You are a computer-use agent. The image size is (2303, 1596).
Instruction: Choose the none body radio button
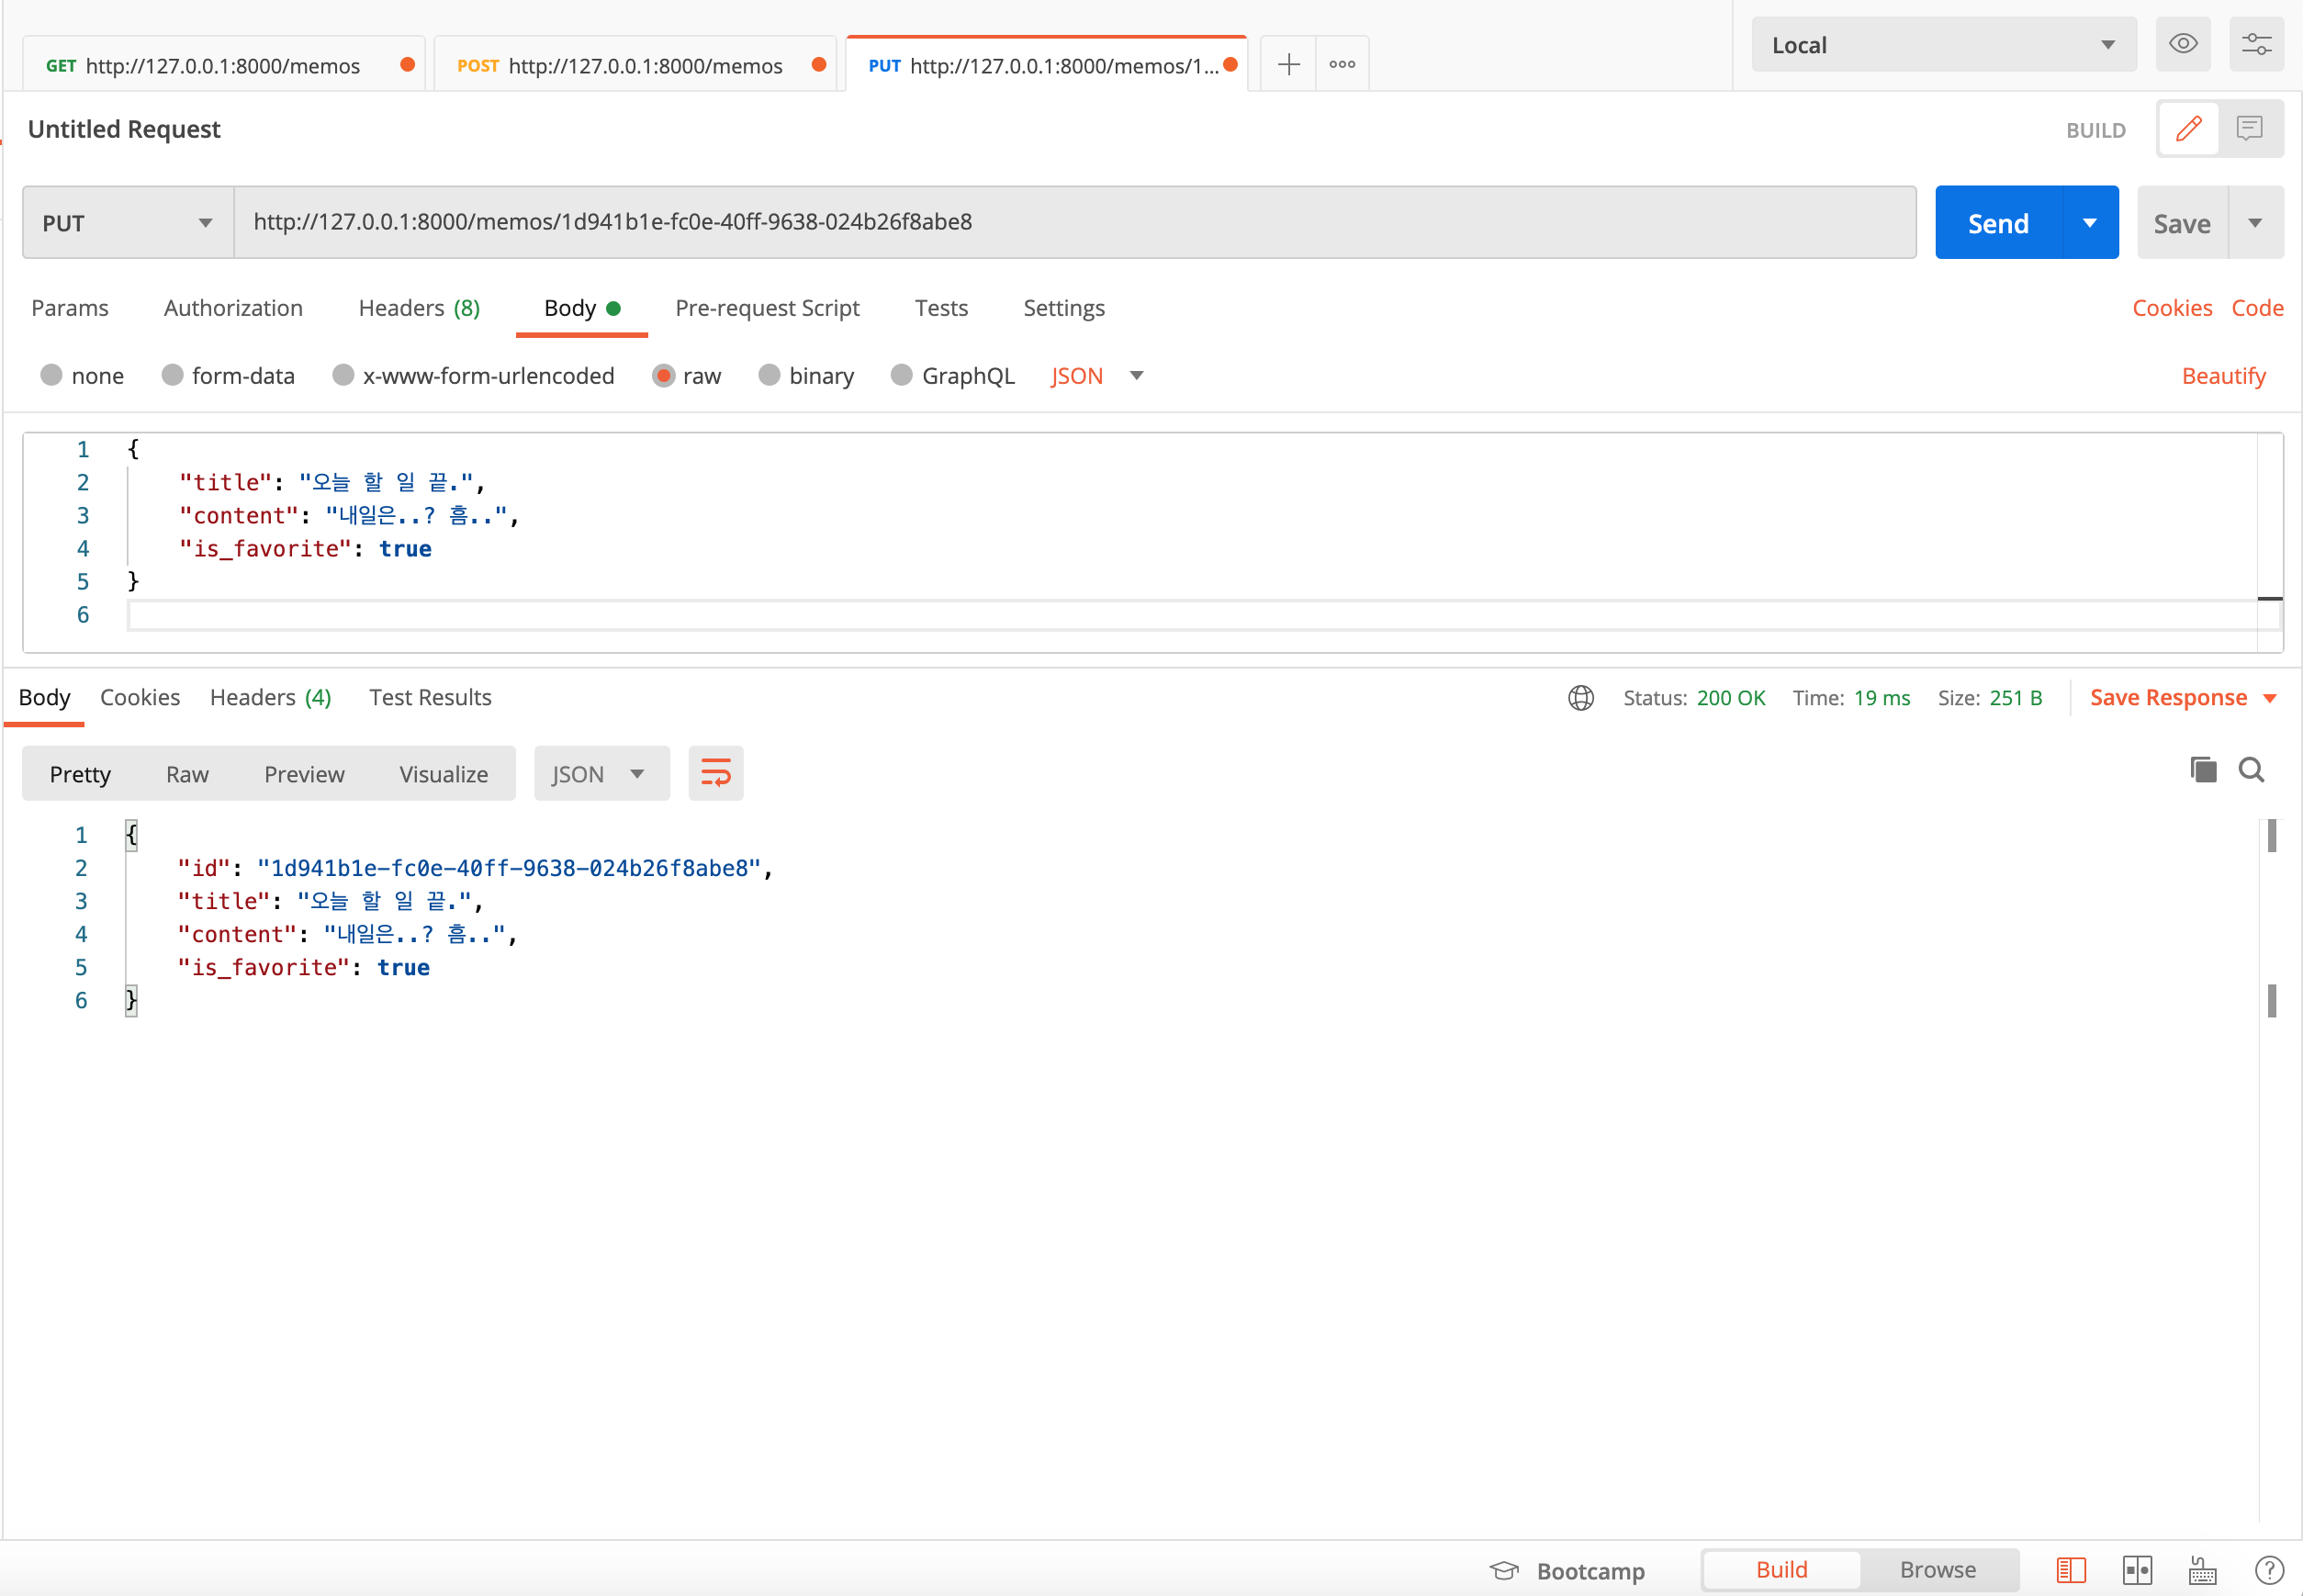pos(52,375)
